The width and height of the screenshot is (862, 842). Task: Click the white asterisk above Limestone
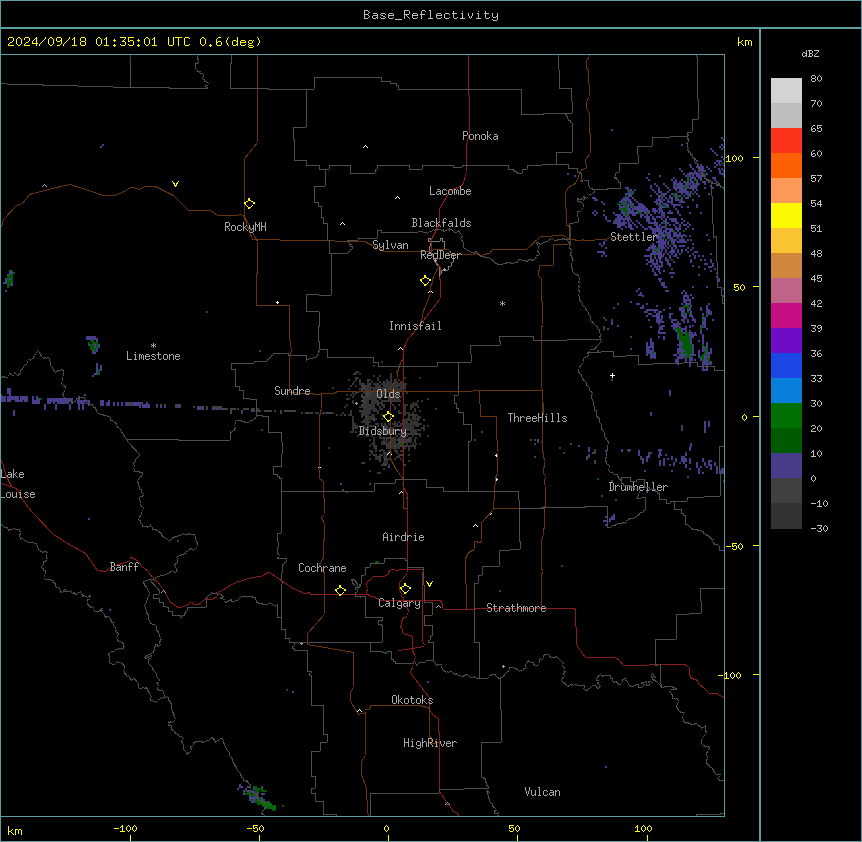point(153,345)
